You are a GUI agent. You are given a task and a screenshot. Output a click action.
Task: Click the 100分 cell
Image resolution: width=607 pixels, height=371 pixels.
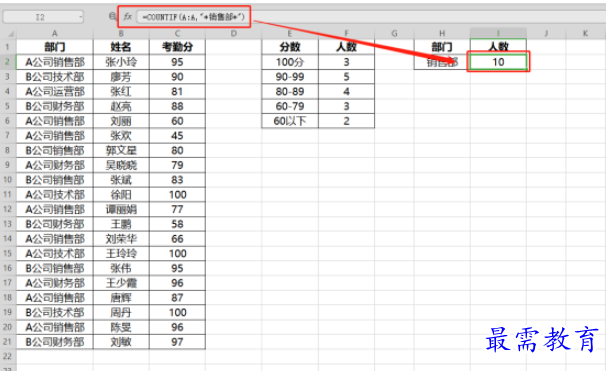(x=290, y=62)
